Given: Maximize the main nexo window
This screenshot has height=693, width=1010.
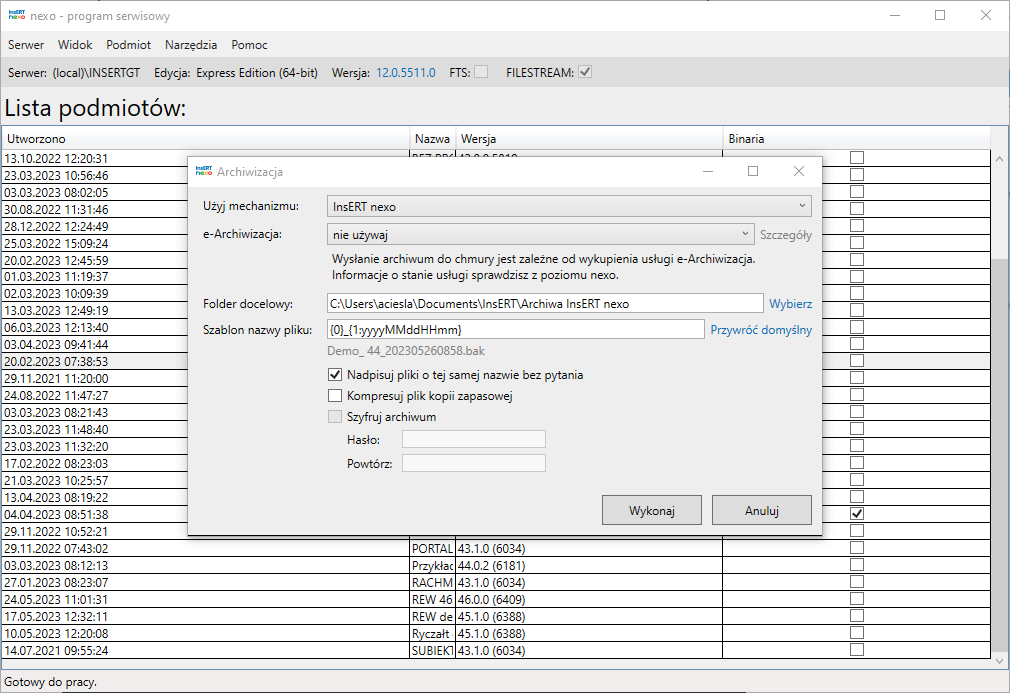Looking at the screenshot, I should (940, 15).
